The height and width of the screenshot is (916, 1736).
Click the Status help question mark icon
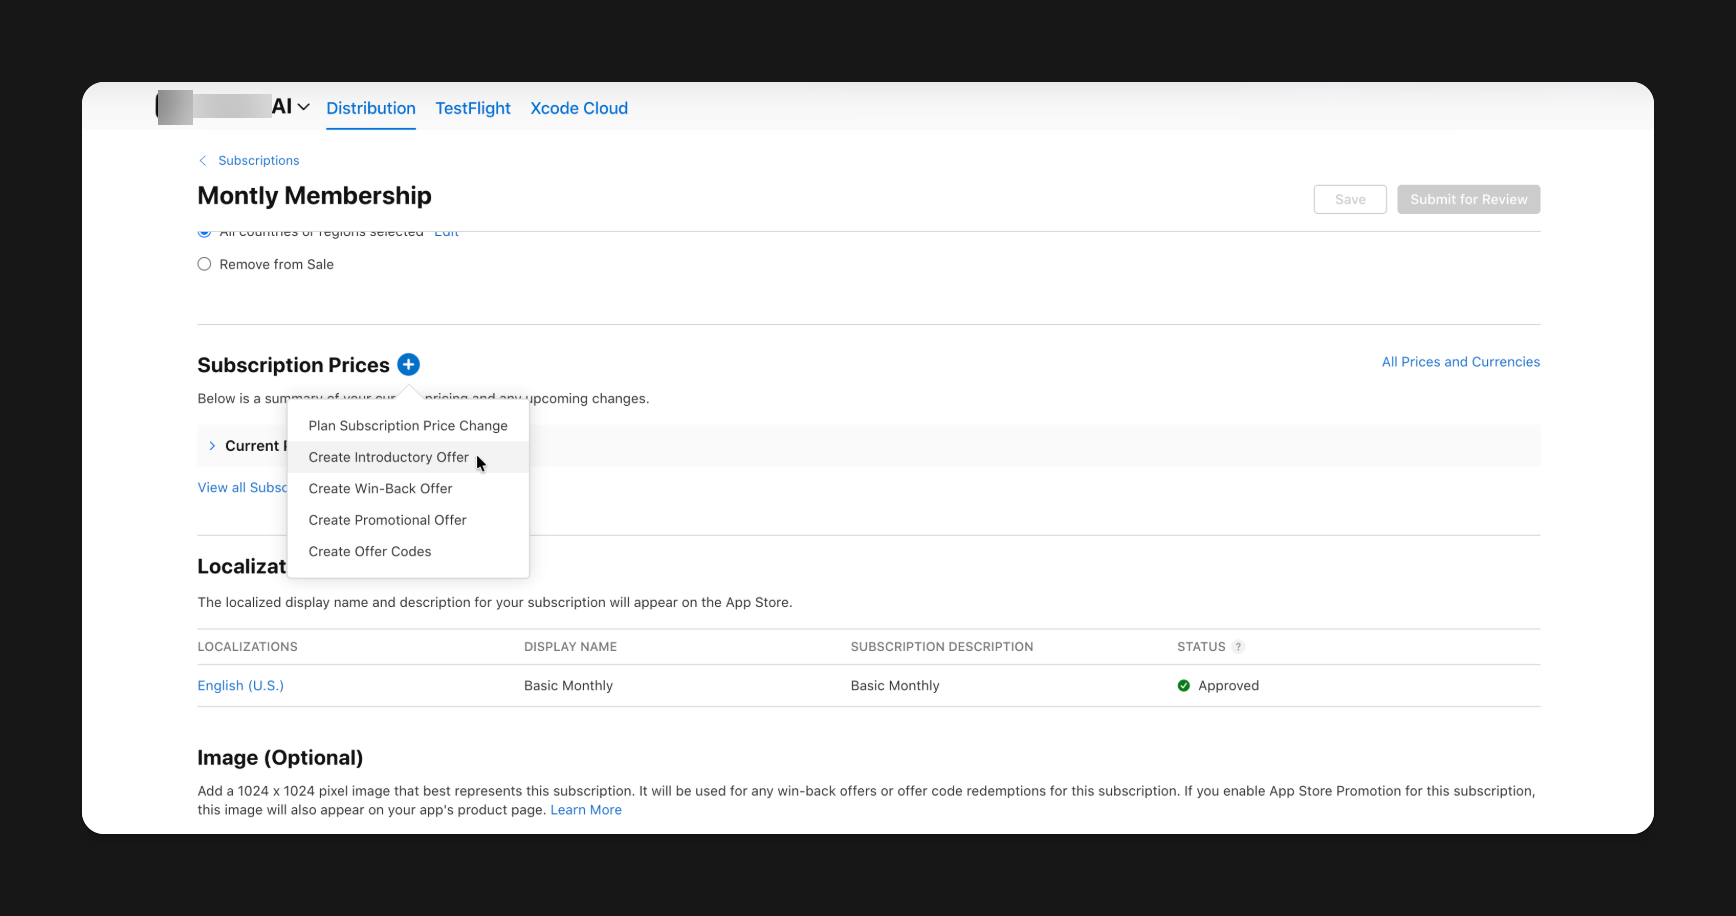pyautogui.click(x=1238, y=647)
